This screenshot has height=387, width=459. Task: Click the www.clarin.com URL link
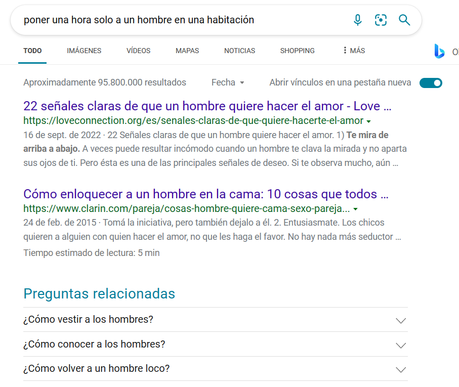pos(187,209)
